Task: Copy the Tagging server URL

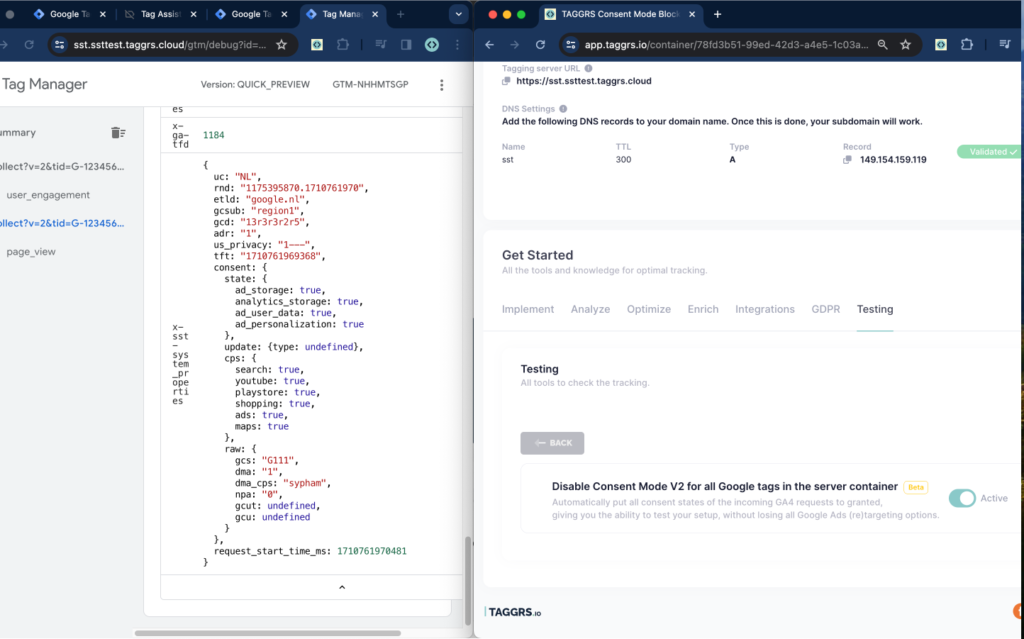Action: tap(506, 81)
